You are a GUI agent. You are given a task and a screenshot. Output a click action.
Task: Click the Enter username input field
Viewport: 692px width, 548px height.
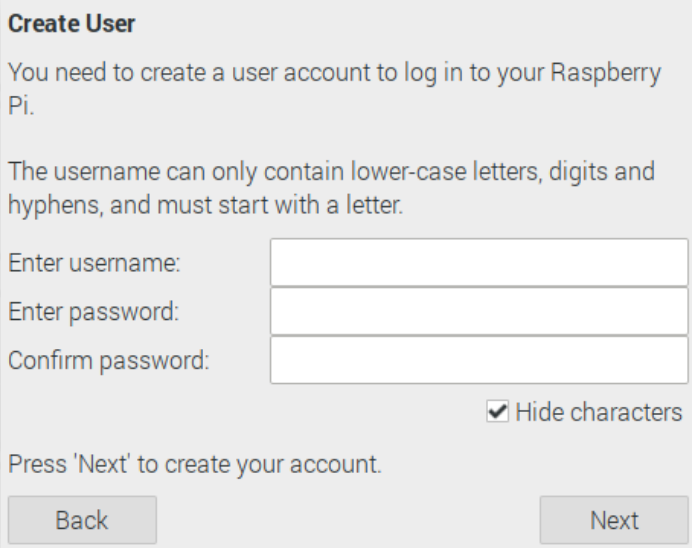click(479, 263)
